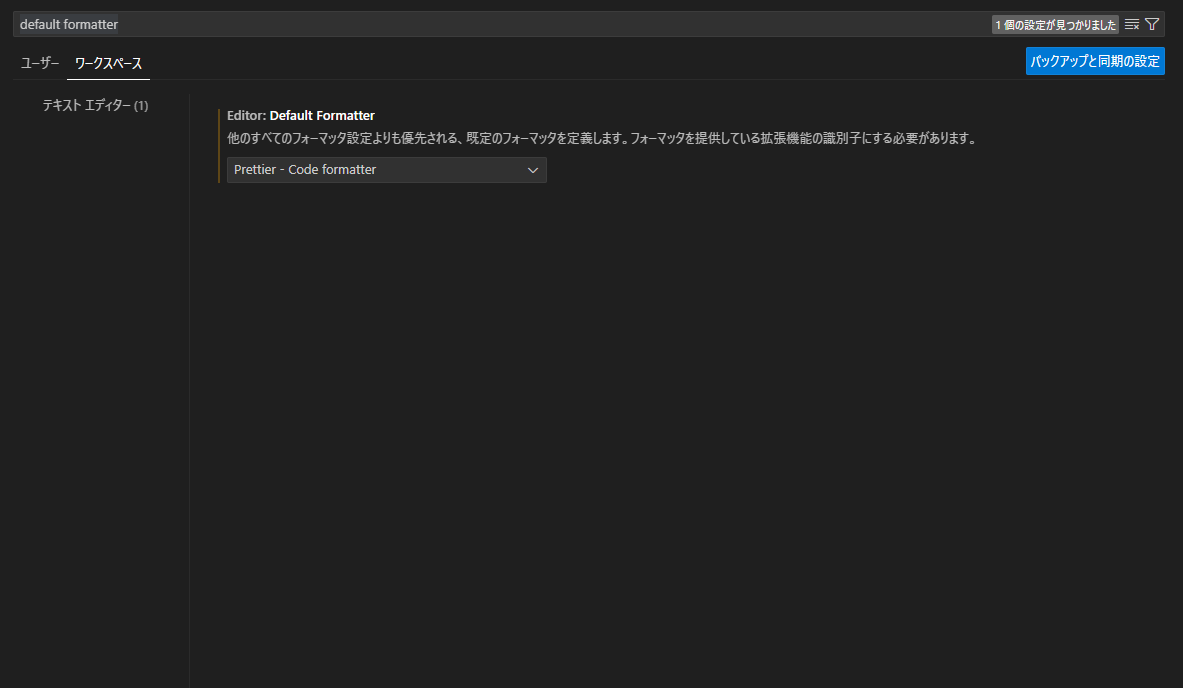Choose a different formatter from the combo box
The width and height of the screenshot is (1183, 688).
(x=386, y=169)
